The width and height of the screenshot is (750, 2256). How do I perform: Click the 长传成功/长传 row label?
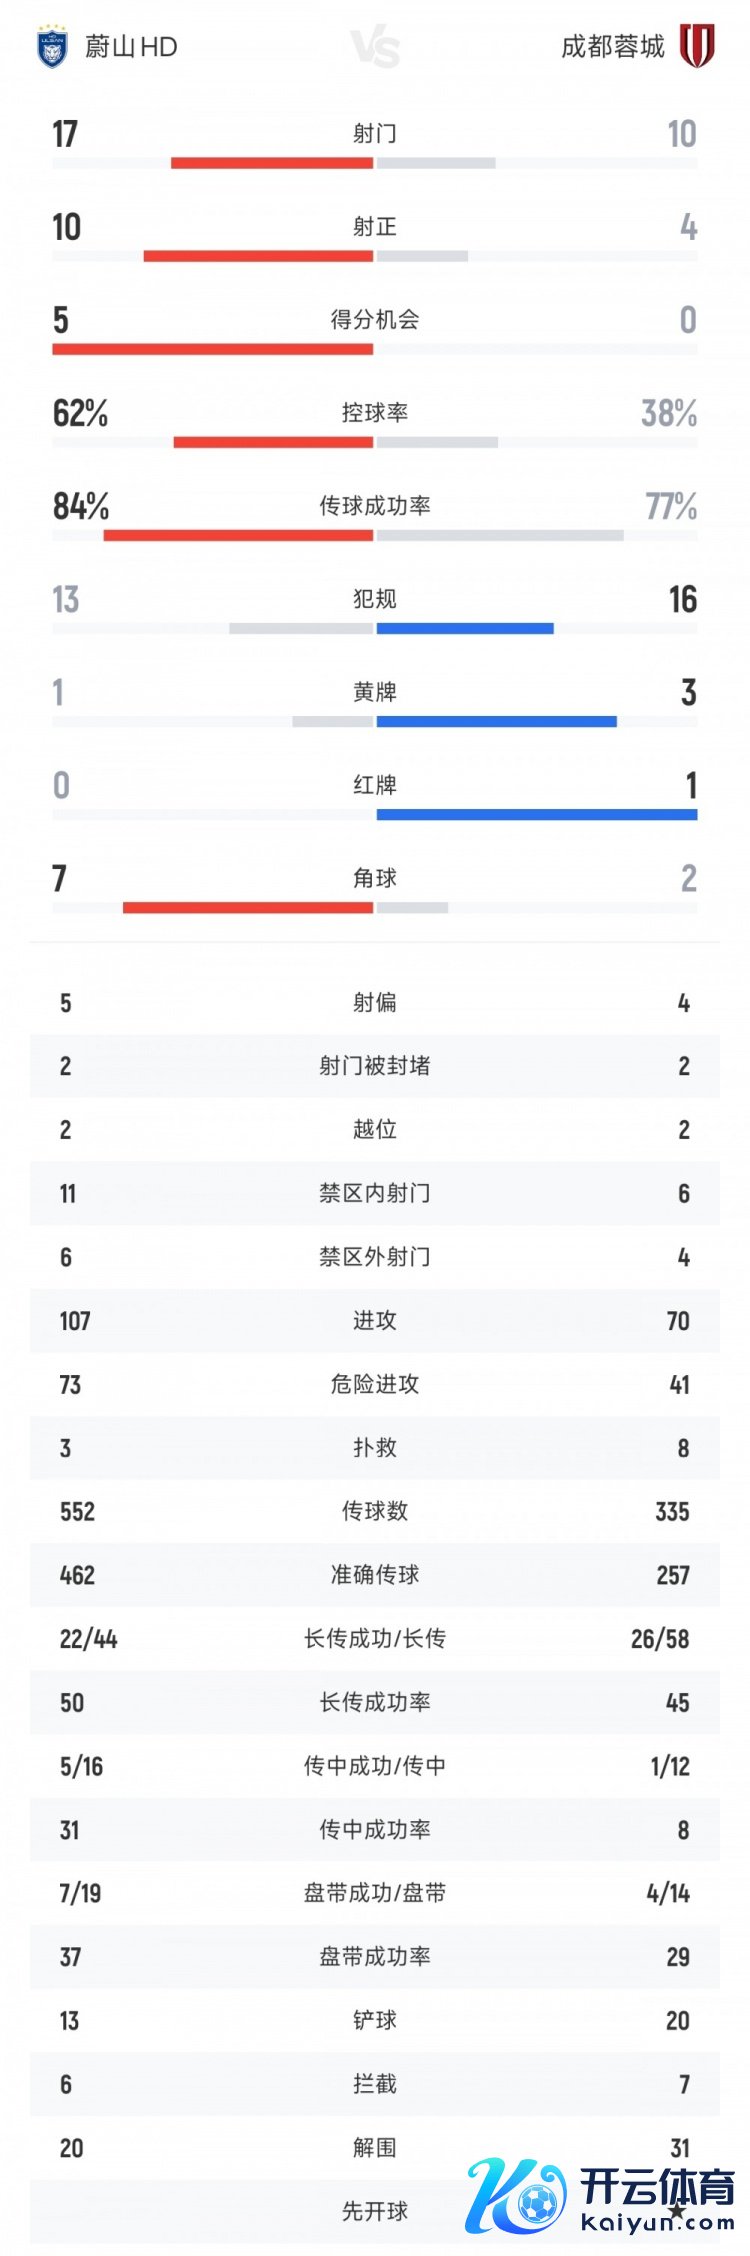(375, 1638)
